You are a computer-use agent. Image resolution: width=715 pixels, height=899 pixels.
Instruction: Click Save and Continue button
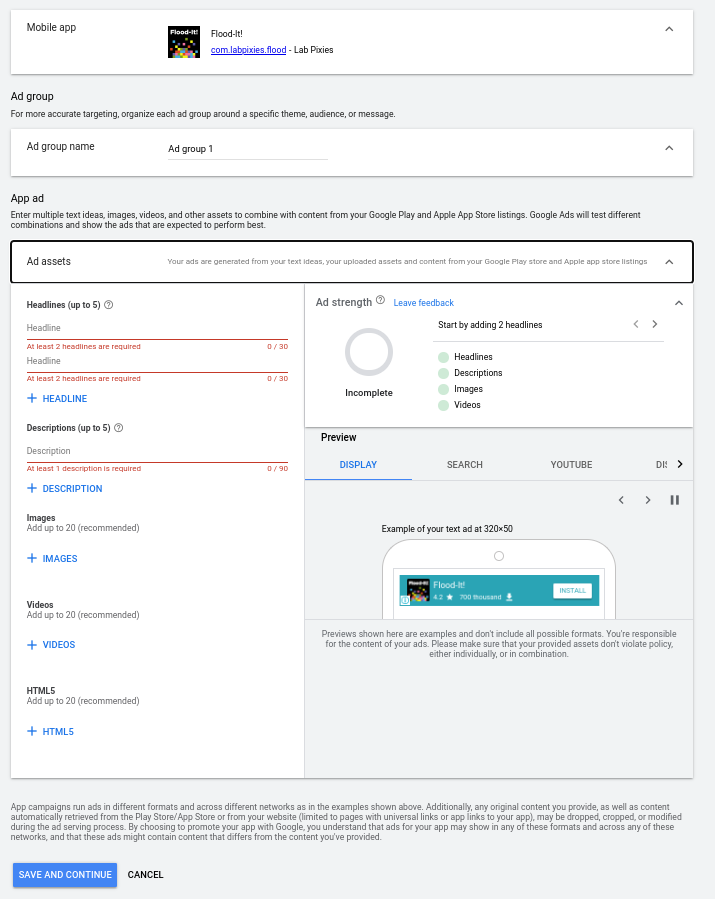(x=65, y=875)
